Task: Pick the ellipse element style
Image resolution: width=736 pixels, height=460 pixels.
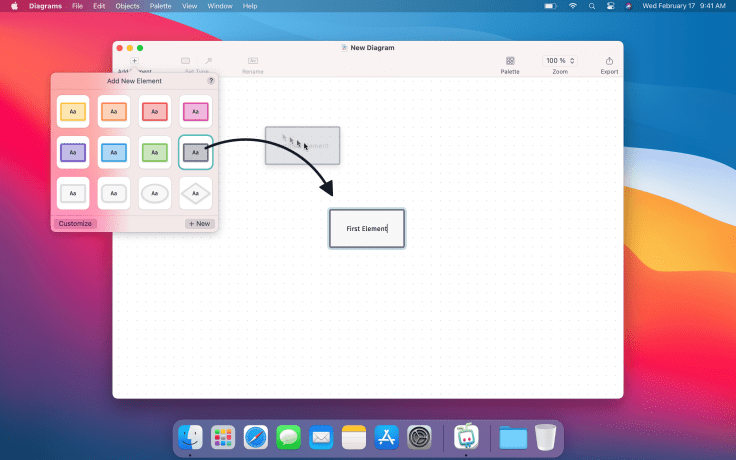Action: [154, 193]
